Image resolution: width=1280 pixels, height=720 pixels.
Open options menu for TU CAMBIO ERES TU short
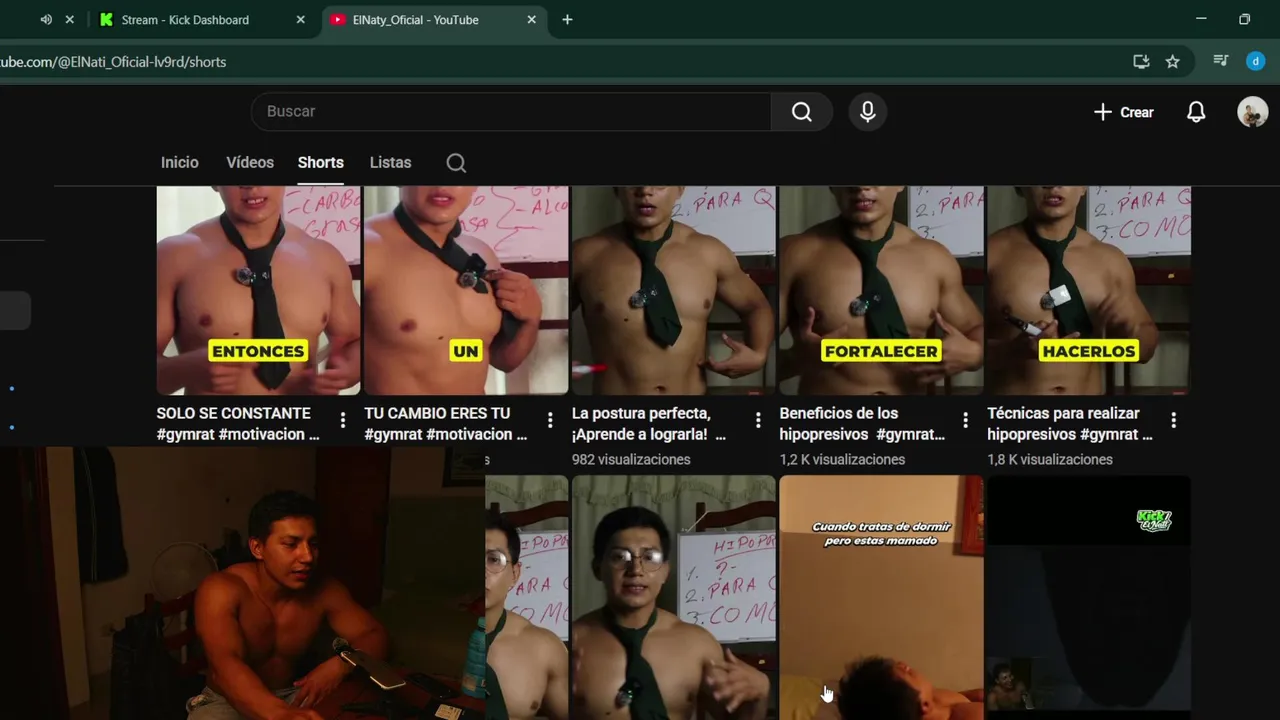point(550,420)
